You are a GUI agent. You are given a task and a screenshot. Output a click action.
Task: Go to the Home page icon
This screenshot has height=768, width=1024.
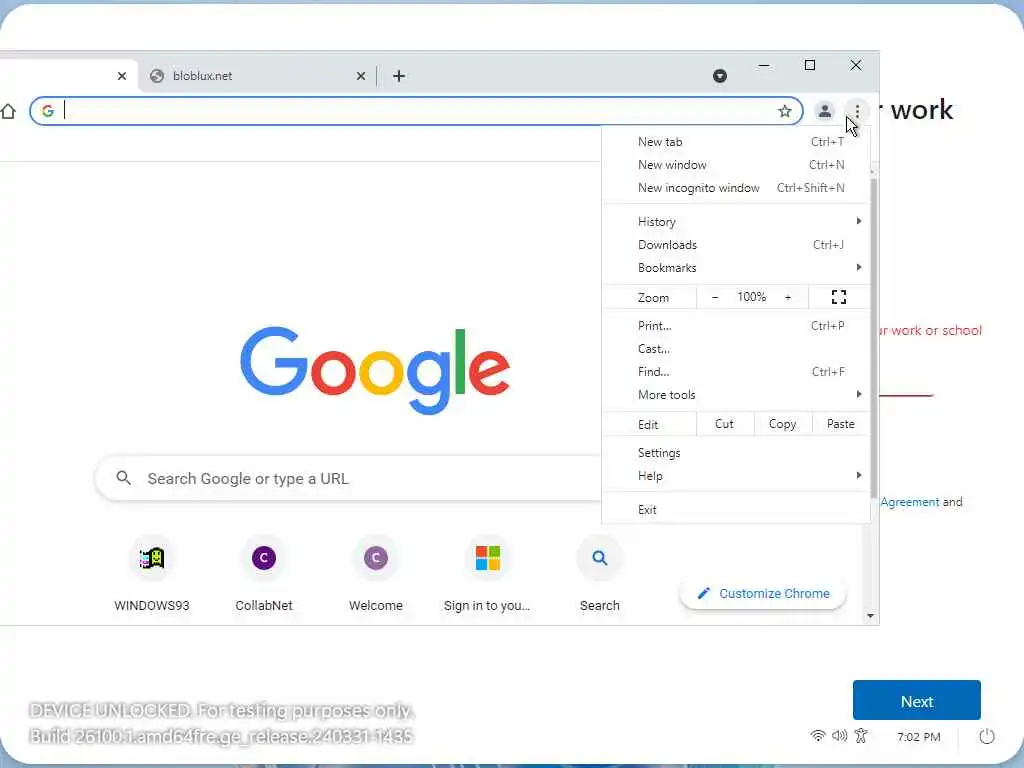point(8,111)
